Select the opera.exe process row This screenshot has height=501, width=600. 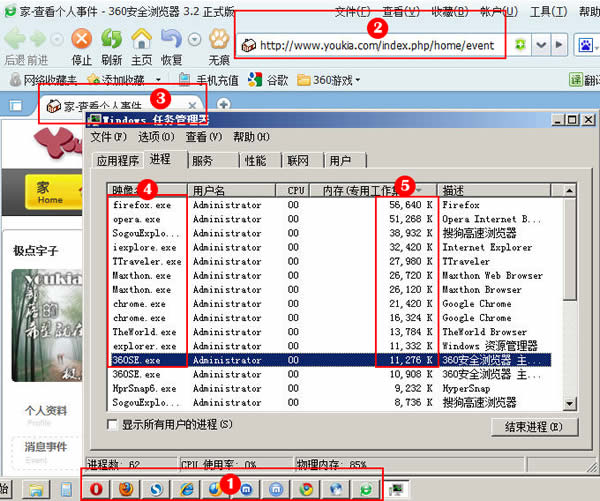[x=331, y=219]
